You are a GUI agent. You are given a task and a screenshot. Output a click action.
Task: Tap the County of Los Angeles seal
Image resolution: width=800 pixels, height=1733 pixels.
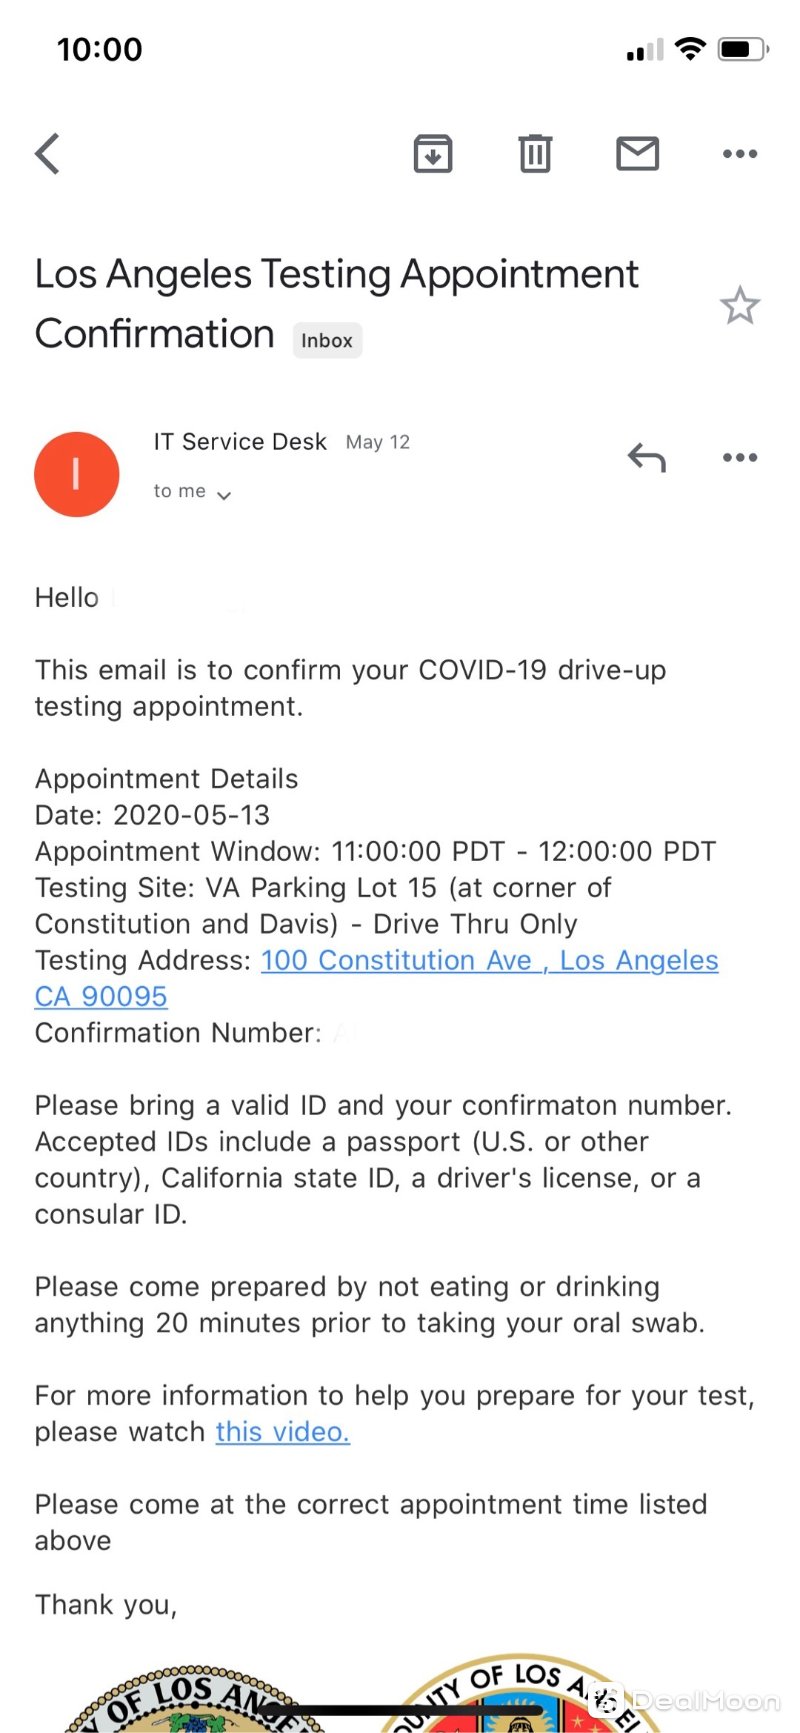(522, 1693)
